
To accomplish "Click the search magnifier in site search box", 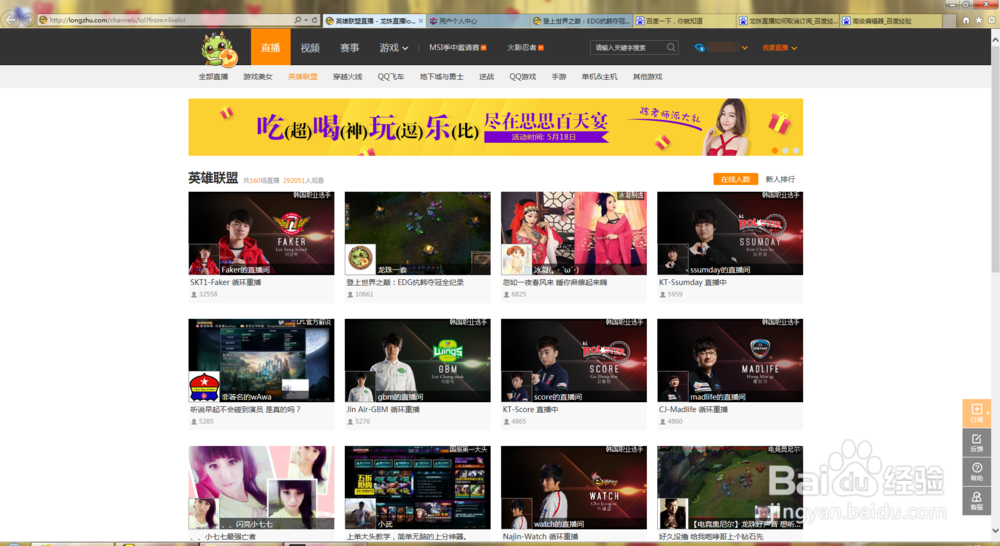I will [x=671, y=47].
